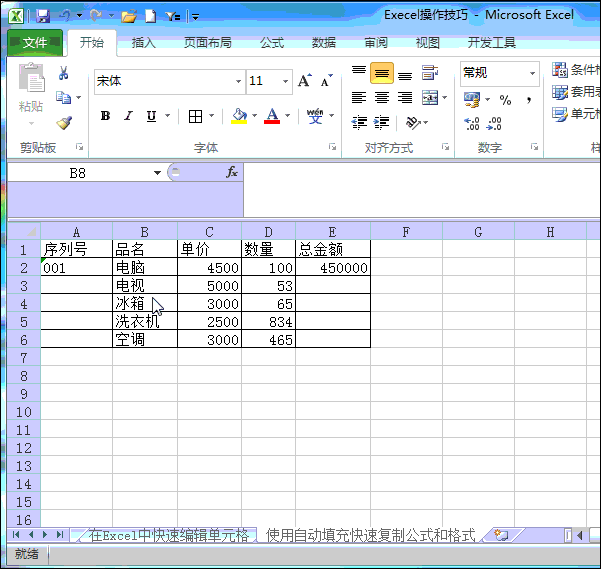
Task: Click the Save icon in quick access toolbar
Action: (x=43, y=16)
